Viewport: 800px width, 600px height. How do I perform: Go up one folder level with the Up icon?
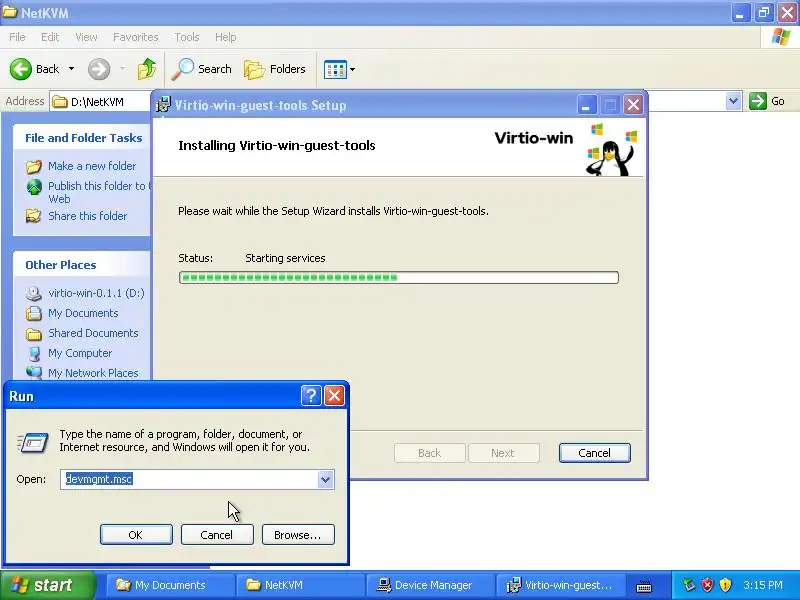(147, 69)
